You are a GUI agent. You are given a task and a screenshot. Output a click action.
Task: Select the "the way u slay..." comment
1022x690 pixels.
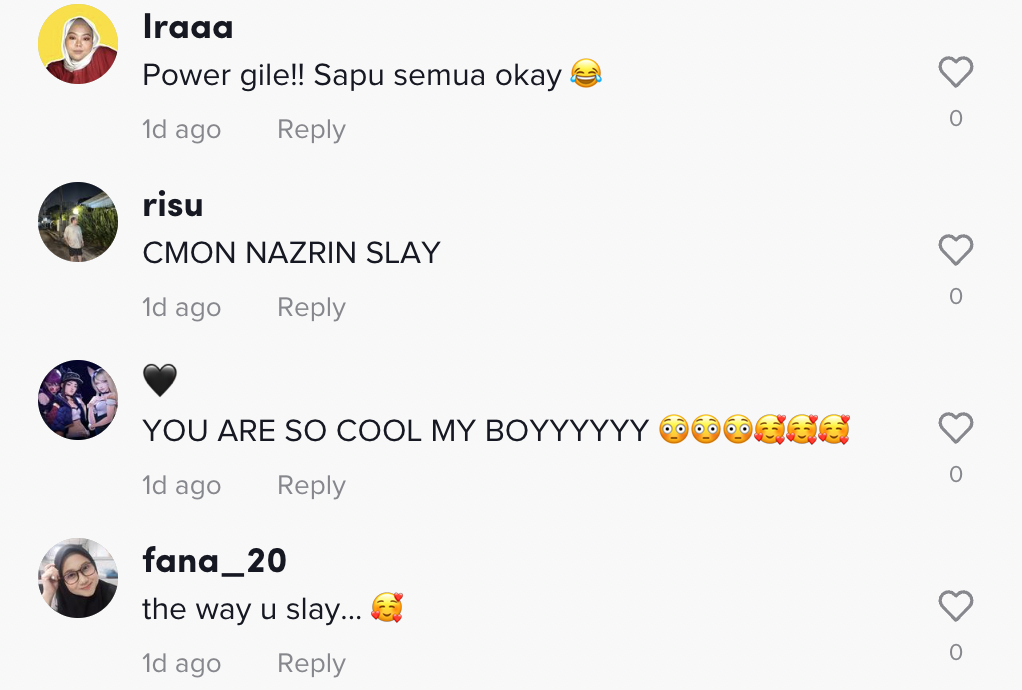click(255, 609)
